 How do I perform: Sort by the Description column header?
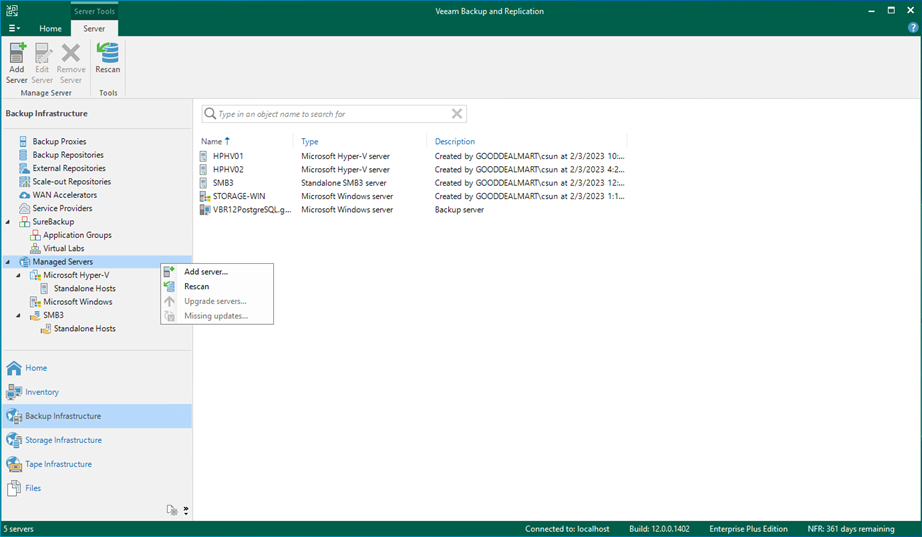click(x=455, y=141)
